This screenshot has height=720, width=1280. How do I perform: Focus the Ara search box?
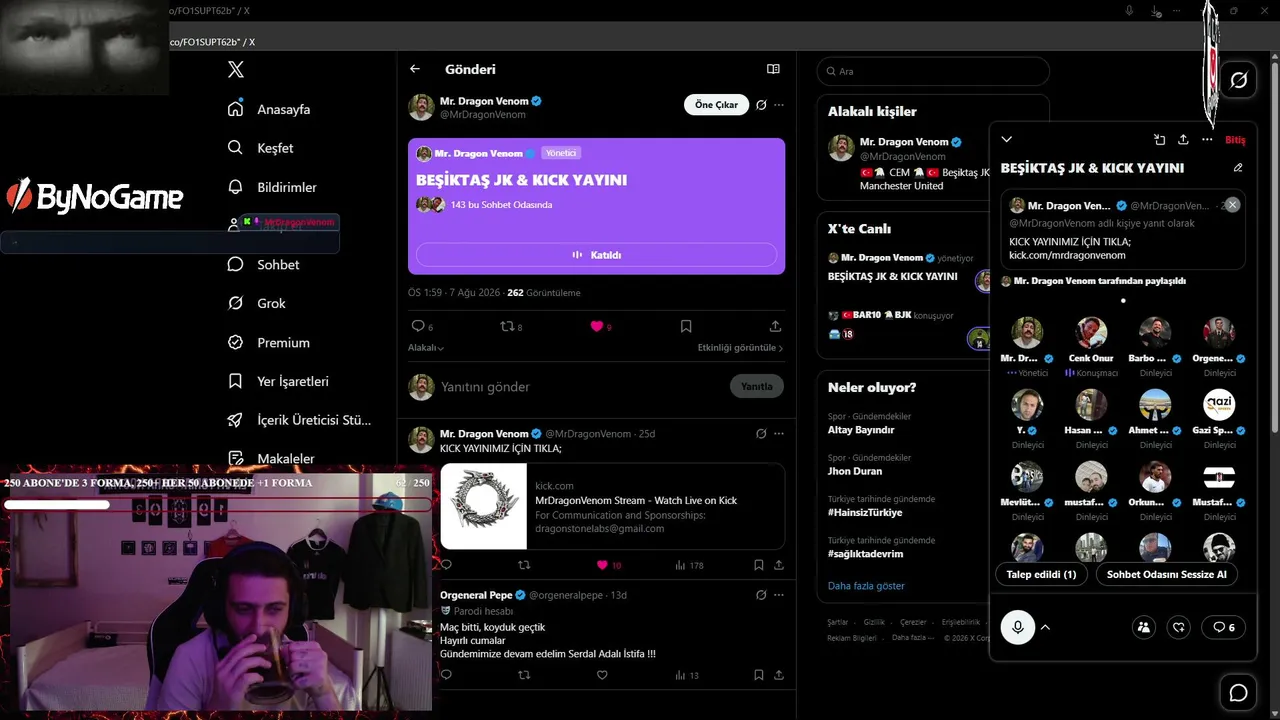click(933, 72)
